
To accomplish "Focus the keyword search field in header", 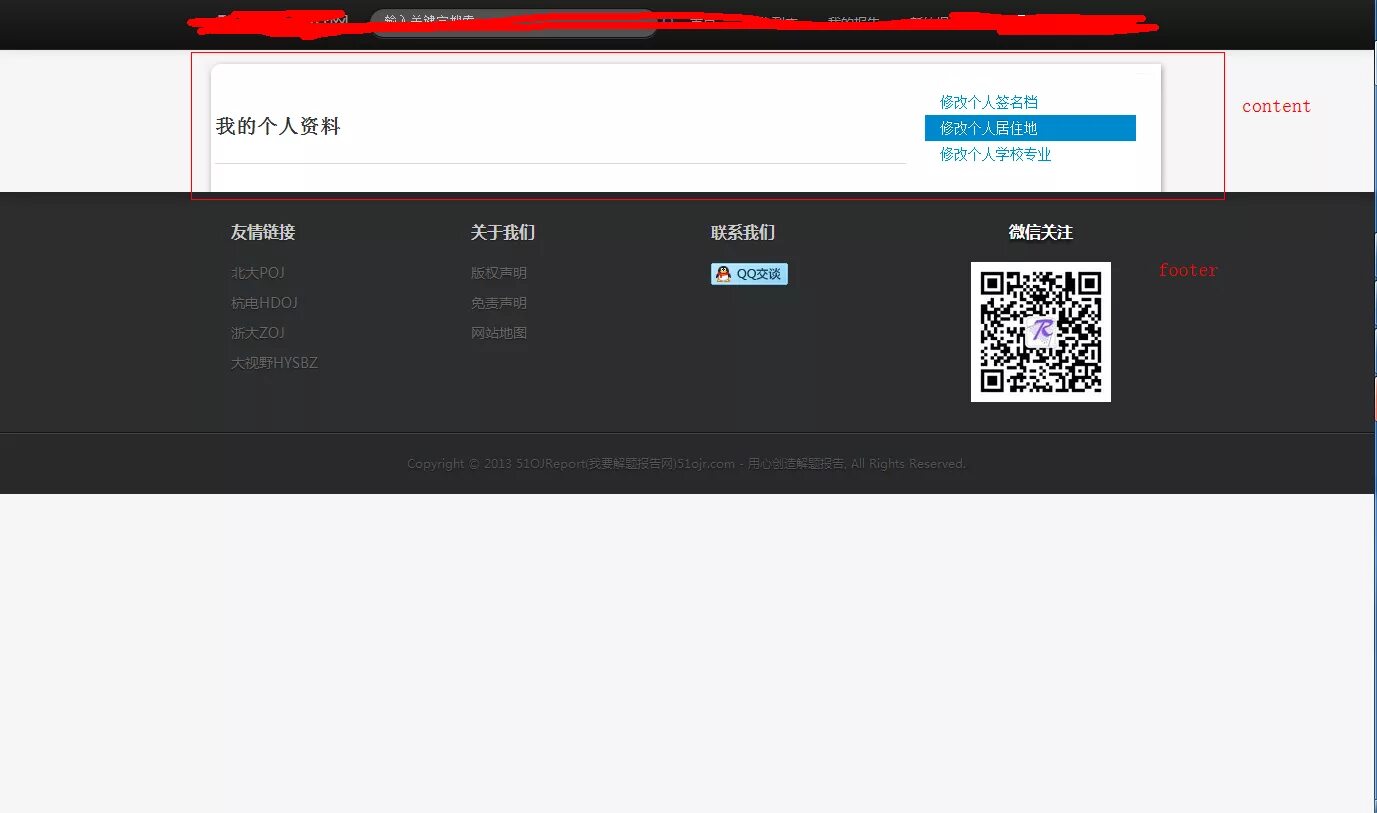I will click(513, 23).
